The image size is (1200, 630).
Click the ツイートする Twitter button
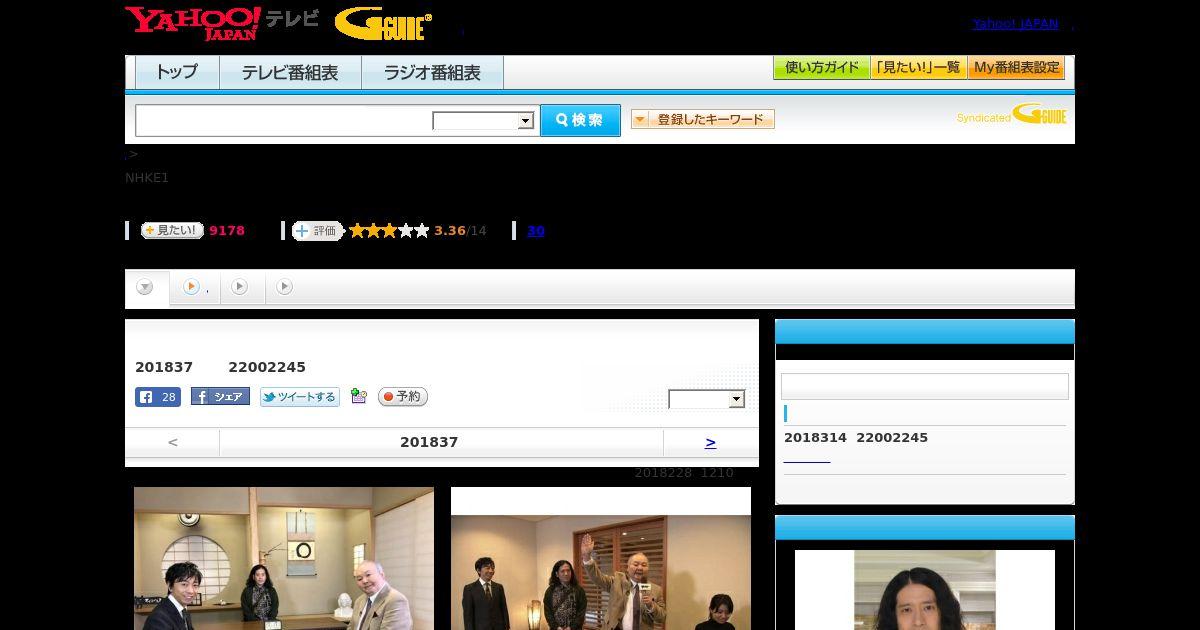pyautogui.click(x=300, y=397)
